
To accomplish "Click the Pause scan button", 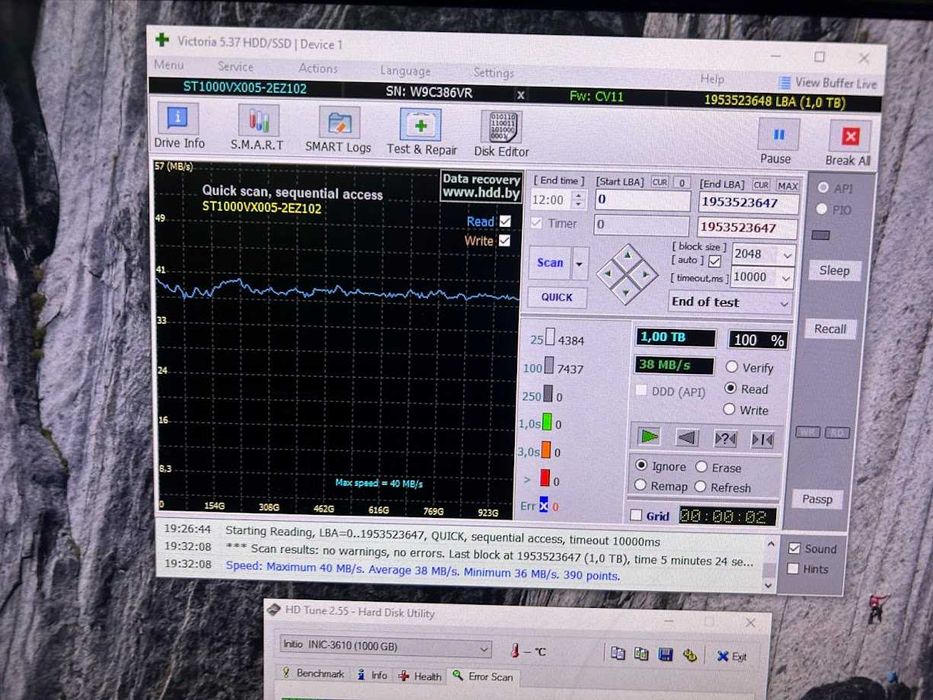I will [778, 140].
